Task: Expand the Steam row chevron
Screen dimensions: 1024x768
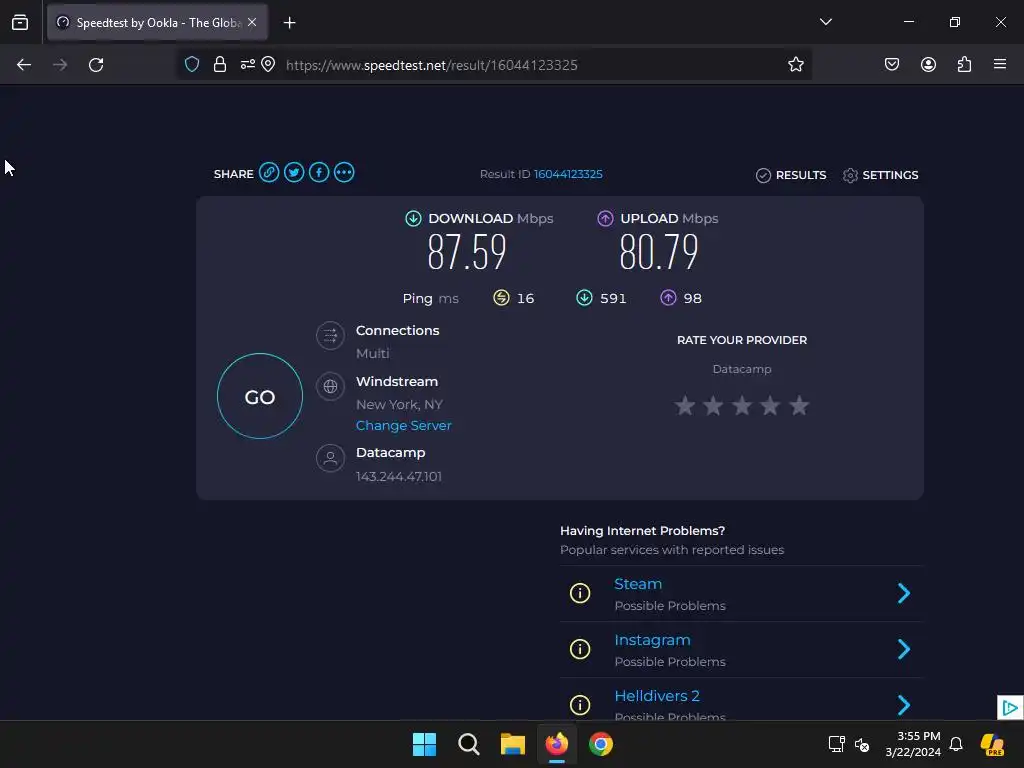Action: (904, 593)
